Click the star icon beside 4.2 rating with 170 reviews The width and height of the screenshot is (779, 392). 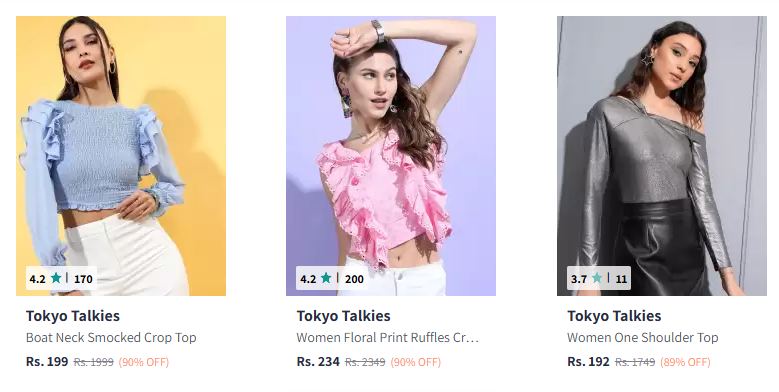56,278
